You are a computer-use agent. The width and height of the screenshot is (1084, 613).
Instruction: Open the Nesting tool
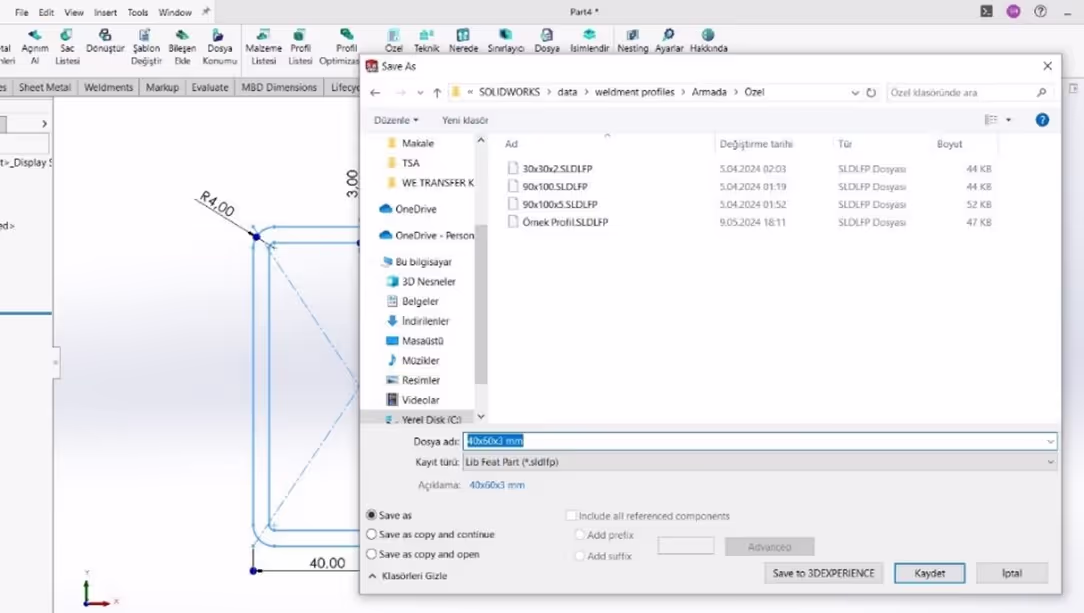tap(633, 41)
